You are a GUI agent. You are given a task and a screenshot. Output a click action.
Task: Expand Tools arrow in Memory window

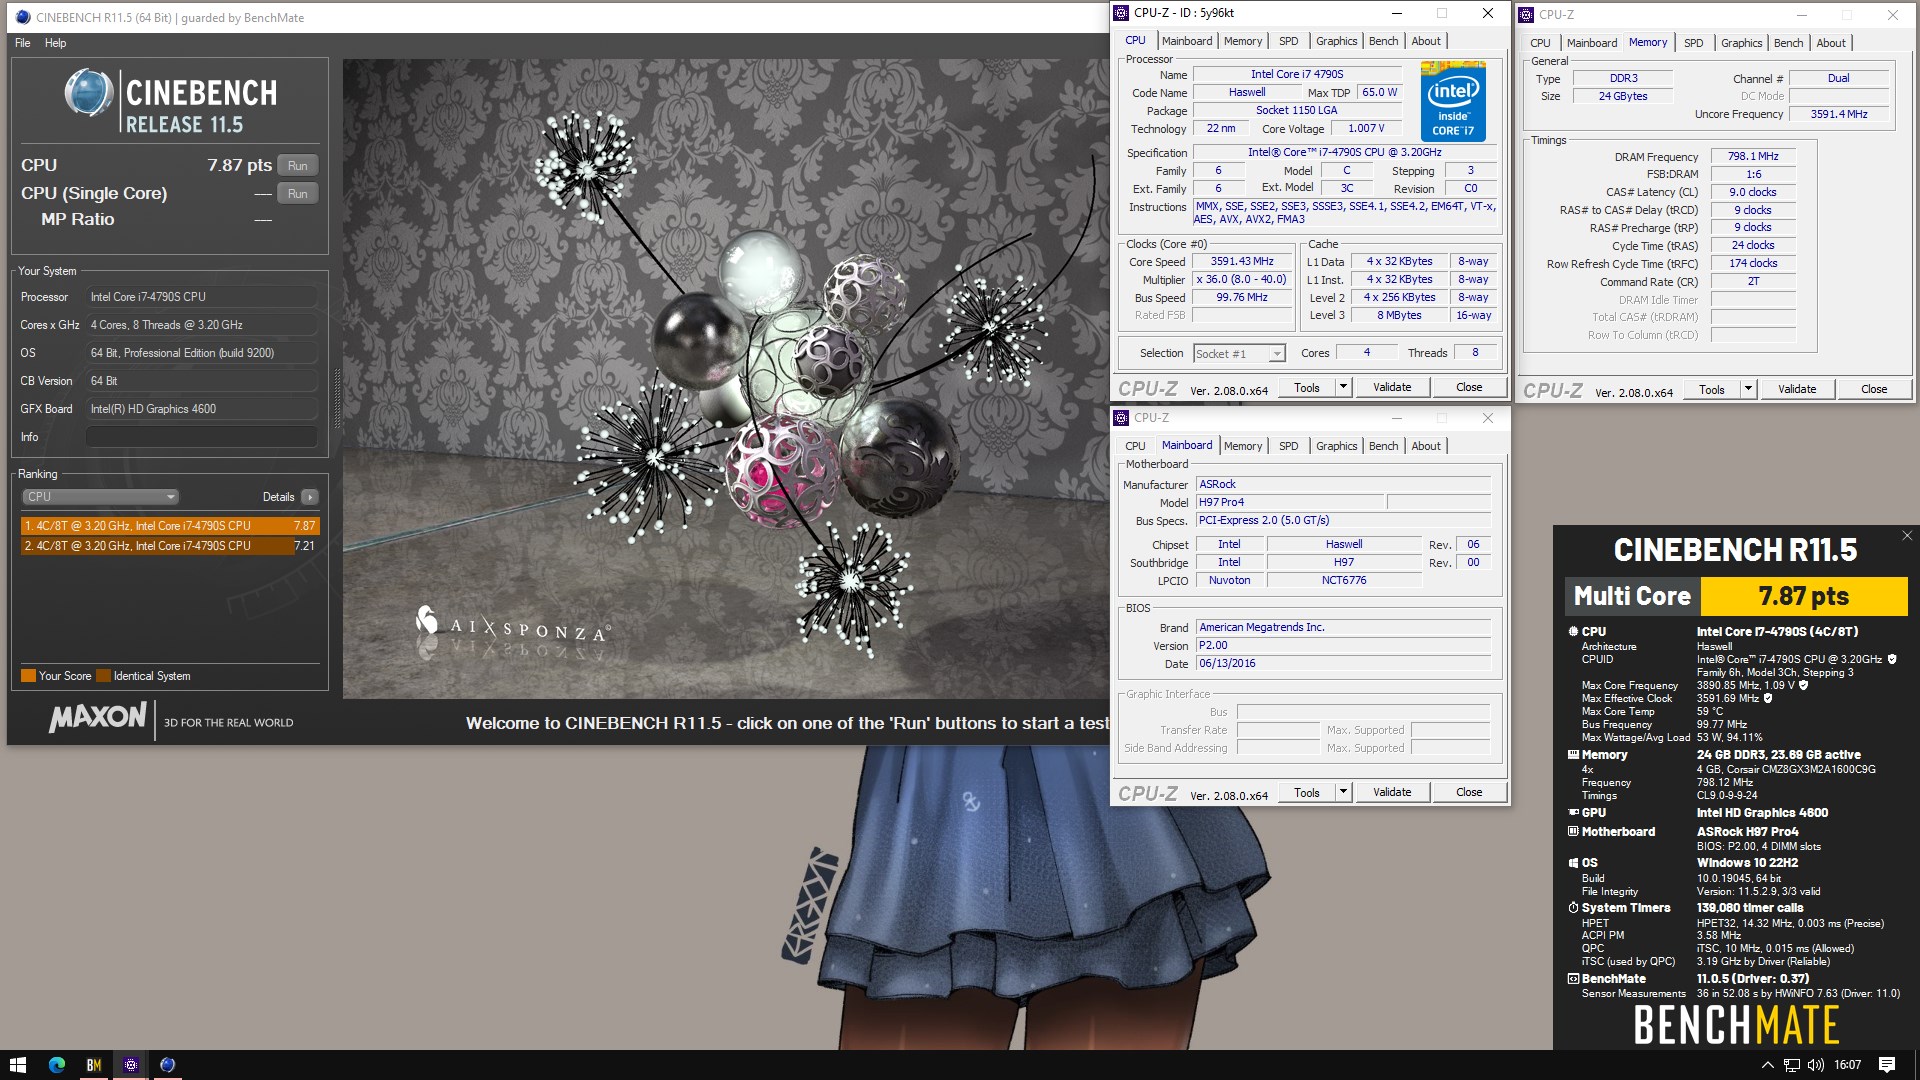1748,389
